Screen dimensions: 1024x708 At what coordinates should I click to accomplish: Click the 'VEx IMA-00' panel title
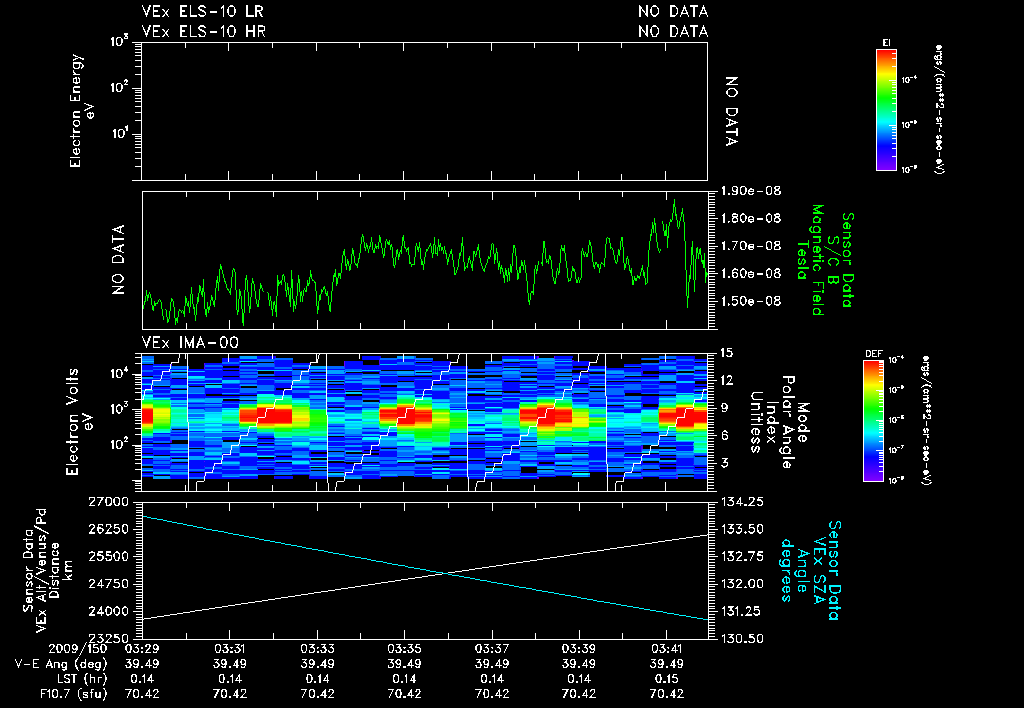coord(190,342)
